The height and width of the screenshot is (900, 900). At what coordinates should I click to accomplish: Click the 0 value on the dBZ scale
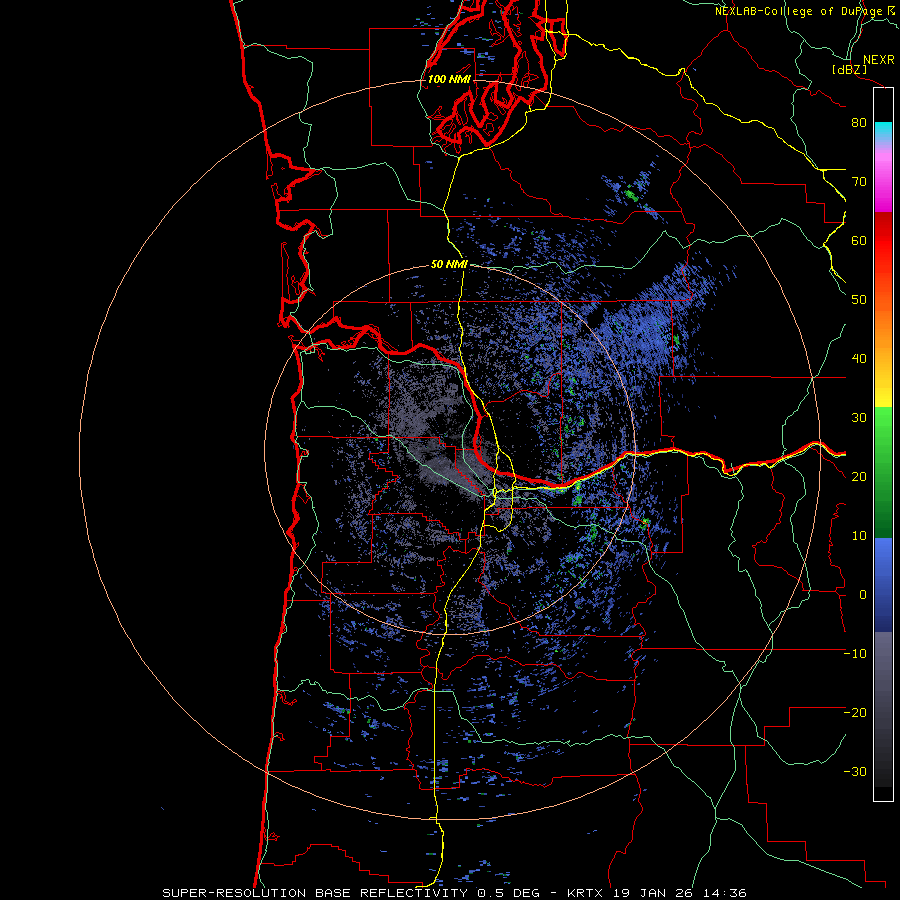tap(863, 595)
